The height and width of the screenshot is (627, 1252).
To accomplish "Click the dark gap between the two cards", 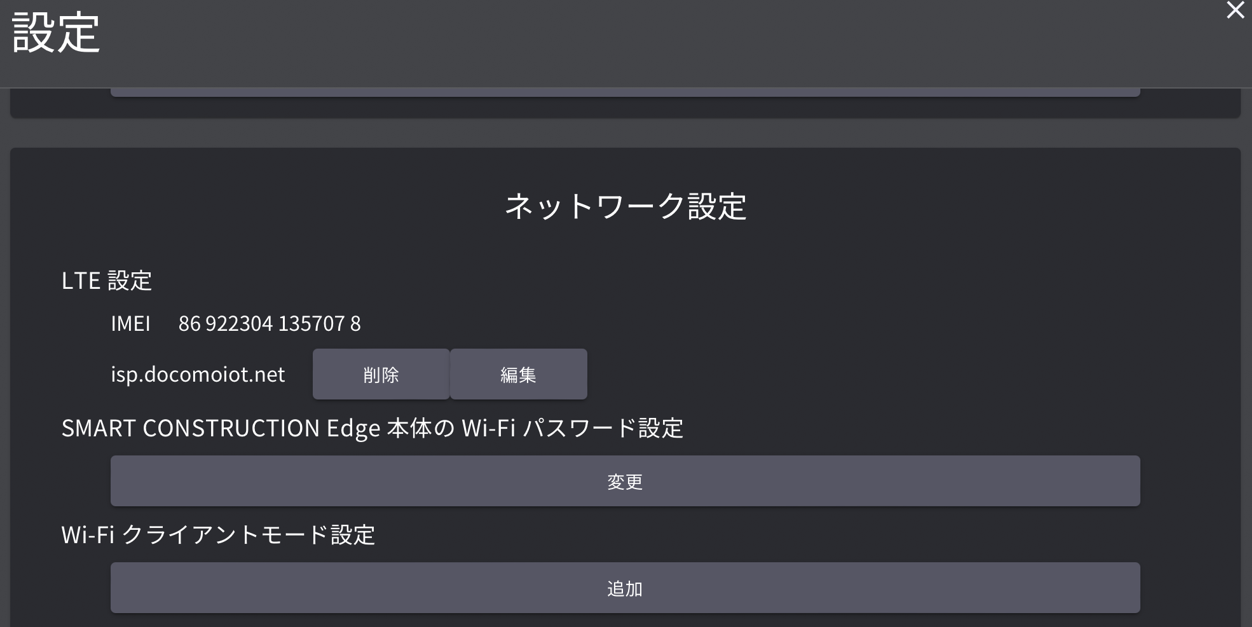I will 625,133.
